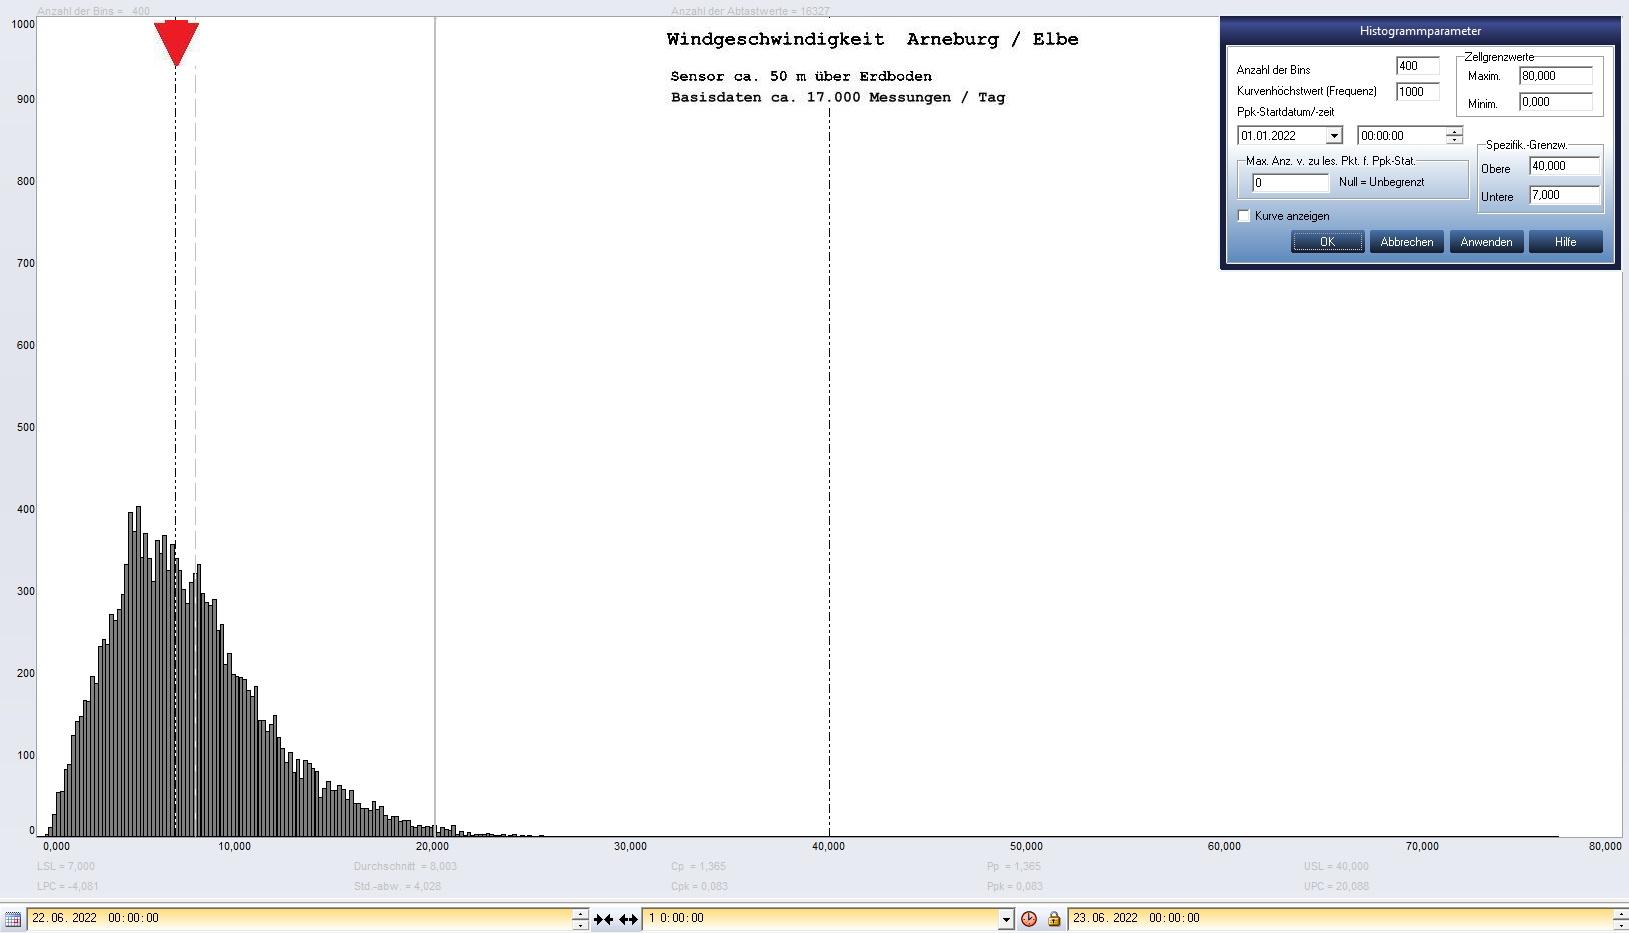Viewport: 1629px width, 933px height.
Task: Click the Abbrechen button
Action: [1406, 242]
